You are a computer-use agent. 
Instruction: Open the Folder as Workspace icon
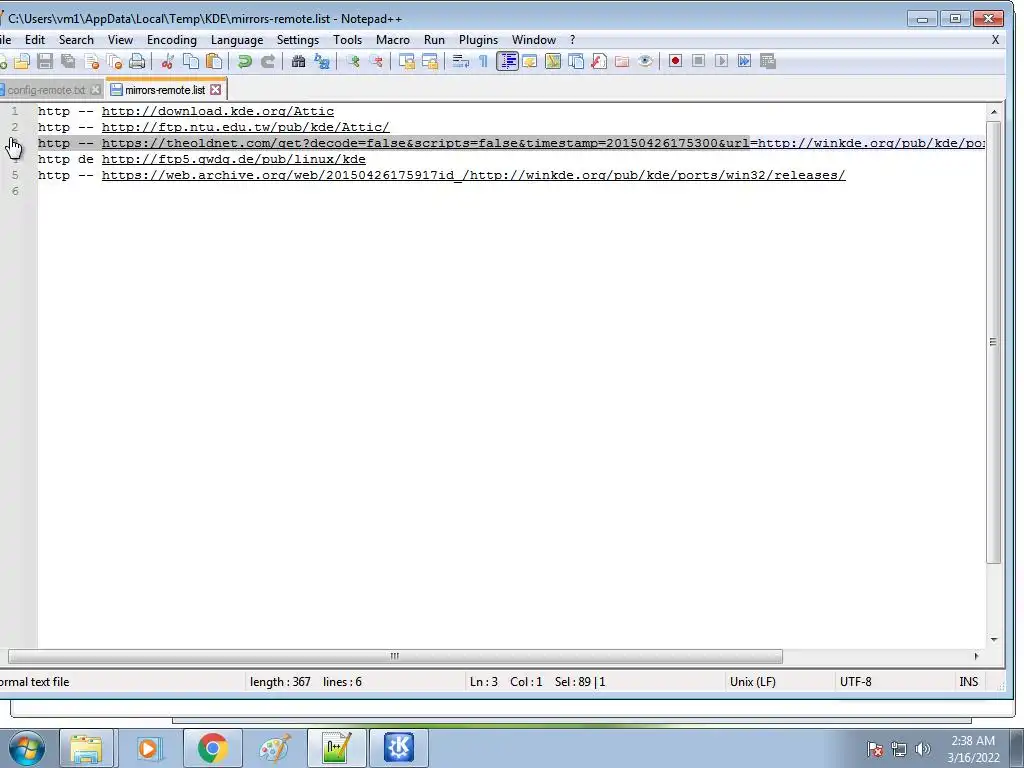pyautogui.click(x=622, y=61)
